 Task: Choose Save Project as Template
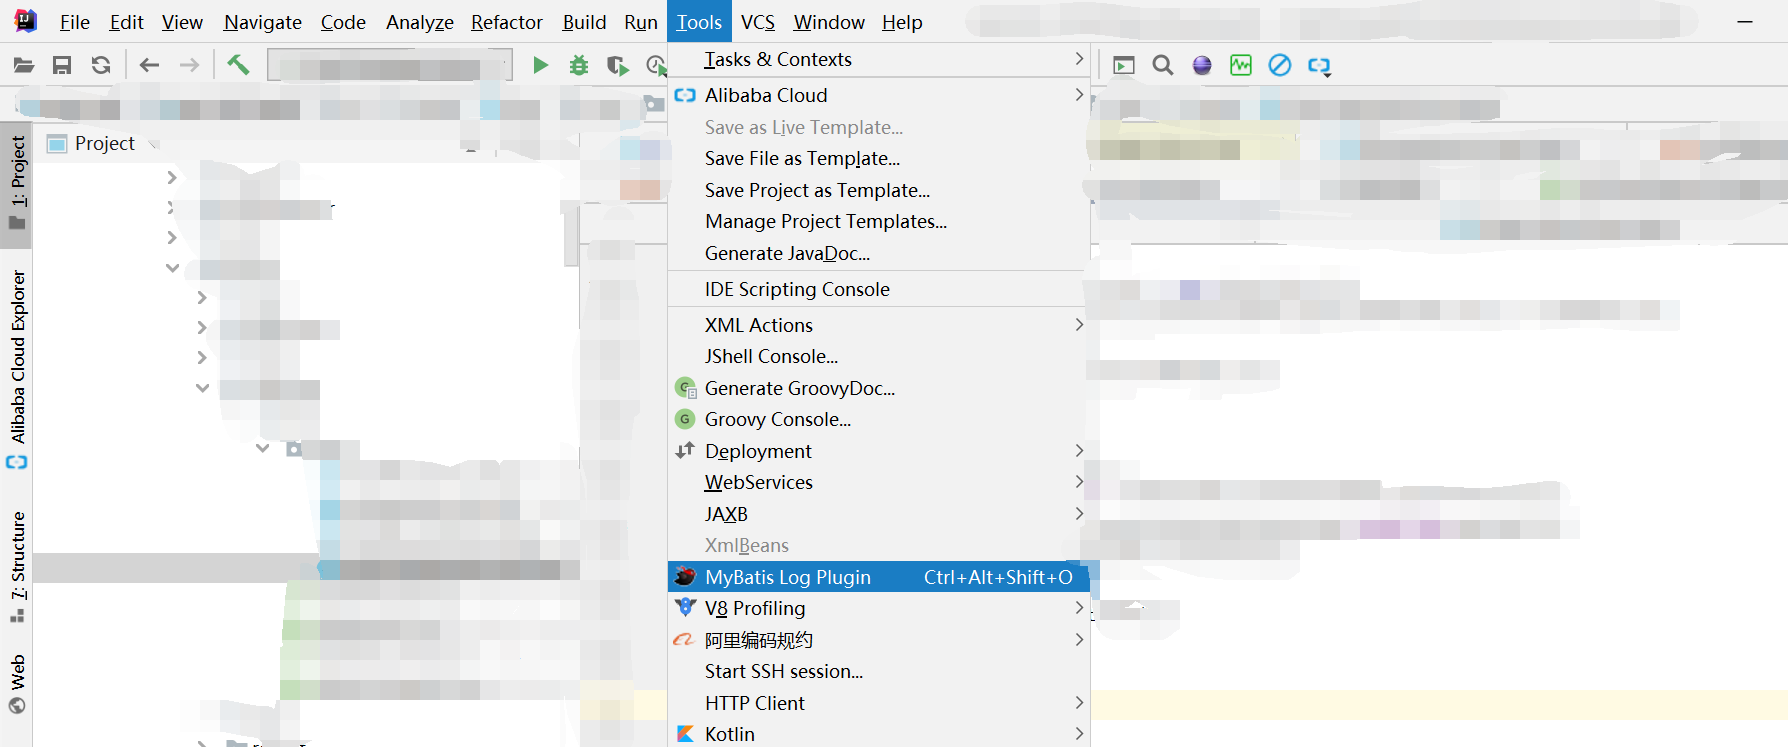[879, 190]
